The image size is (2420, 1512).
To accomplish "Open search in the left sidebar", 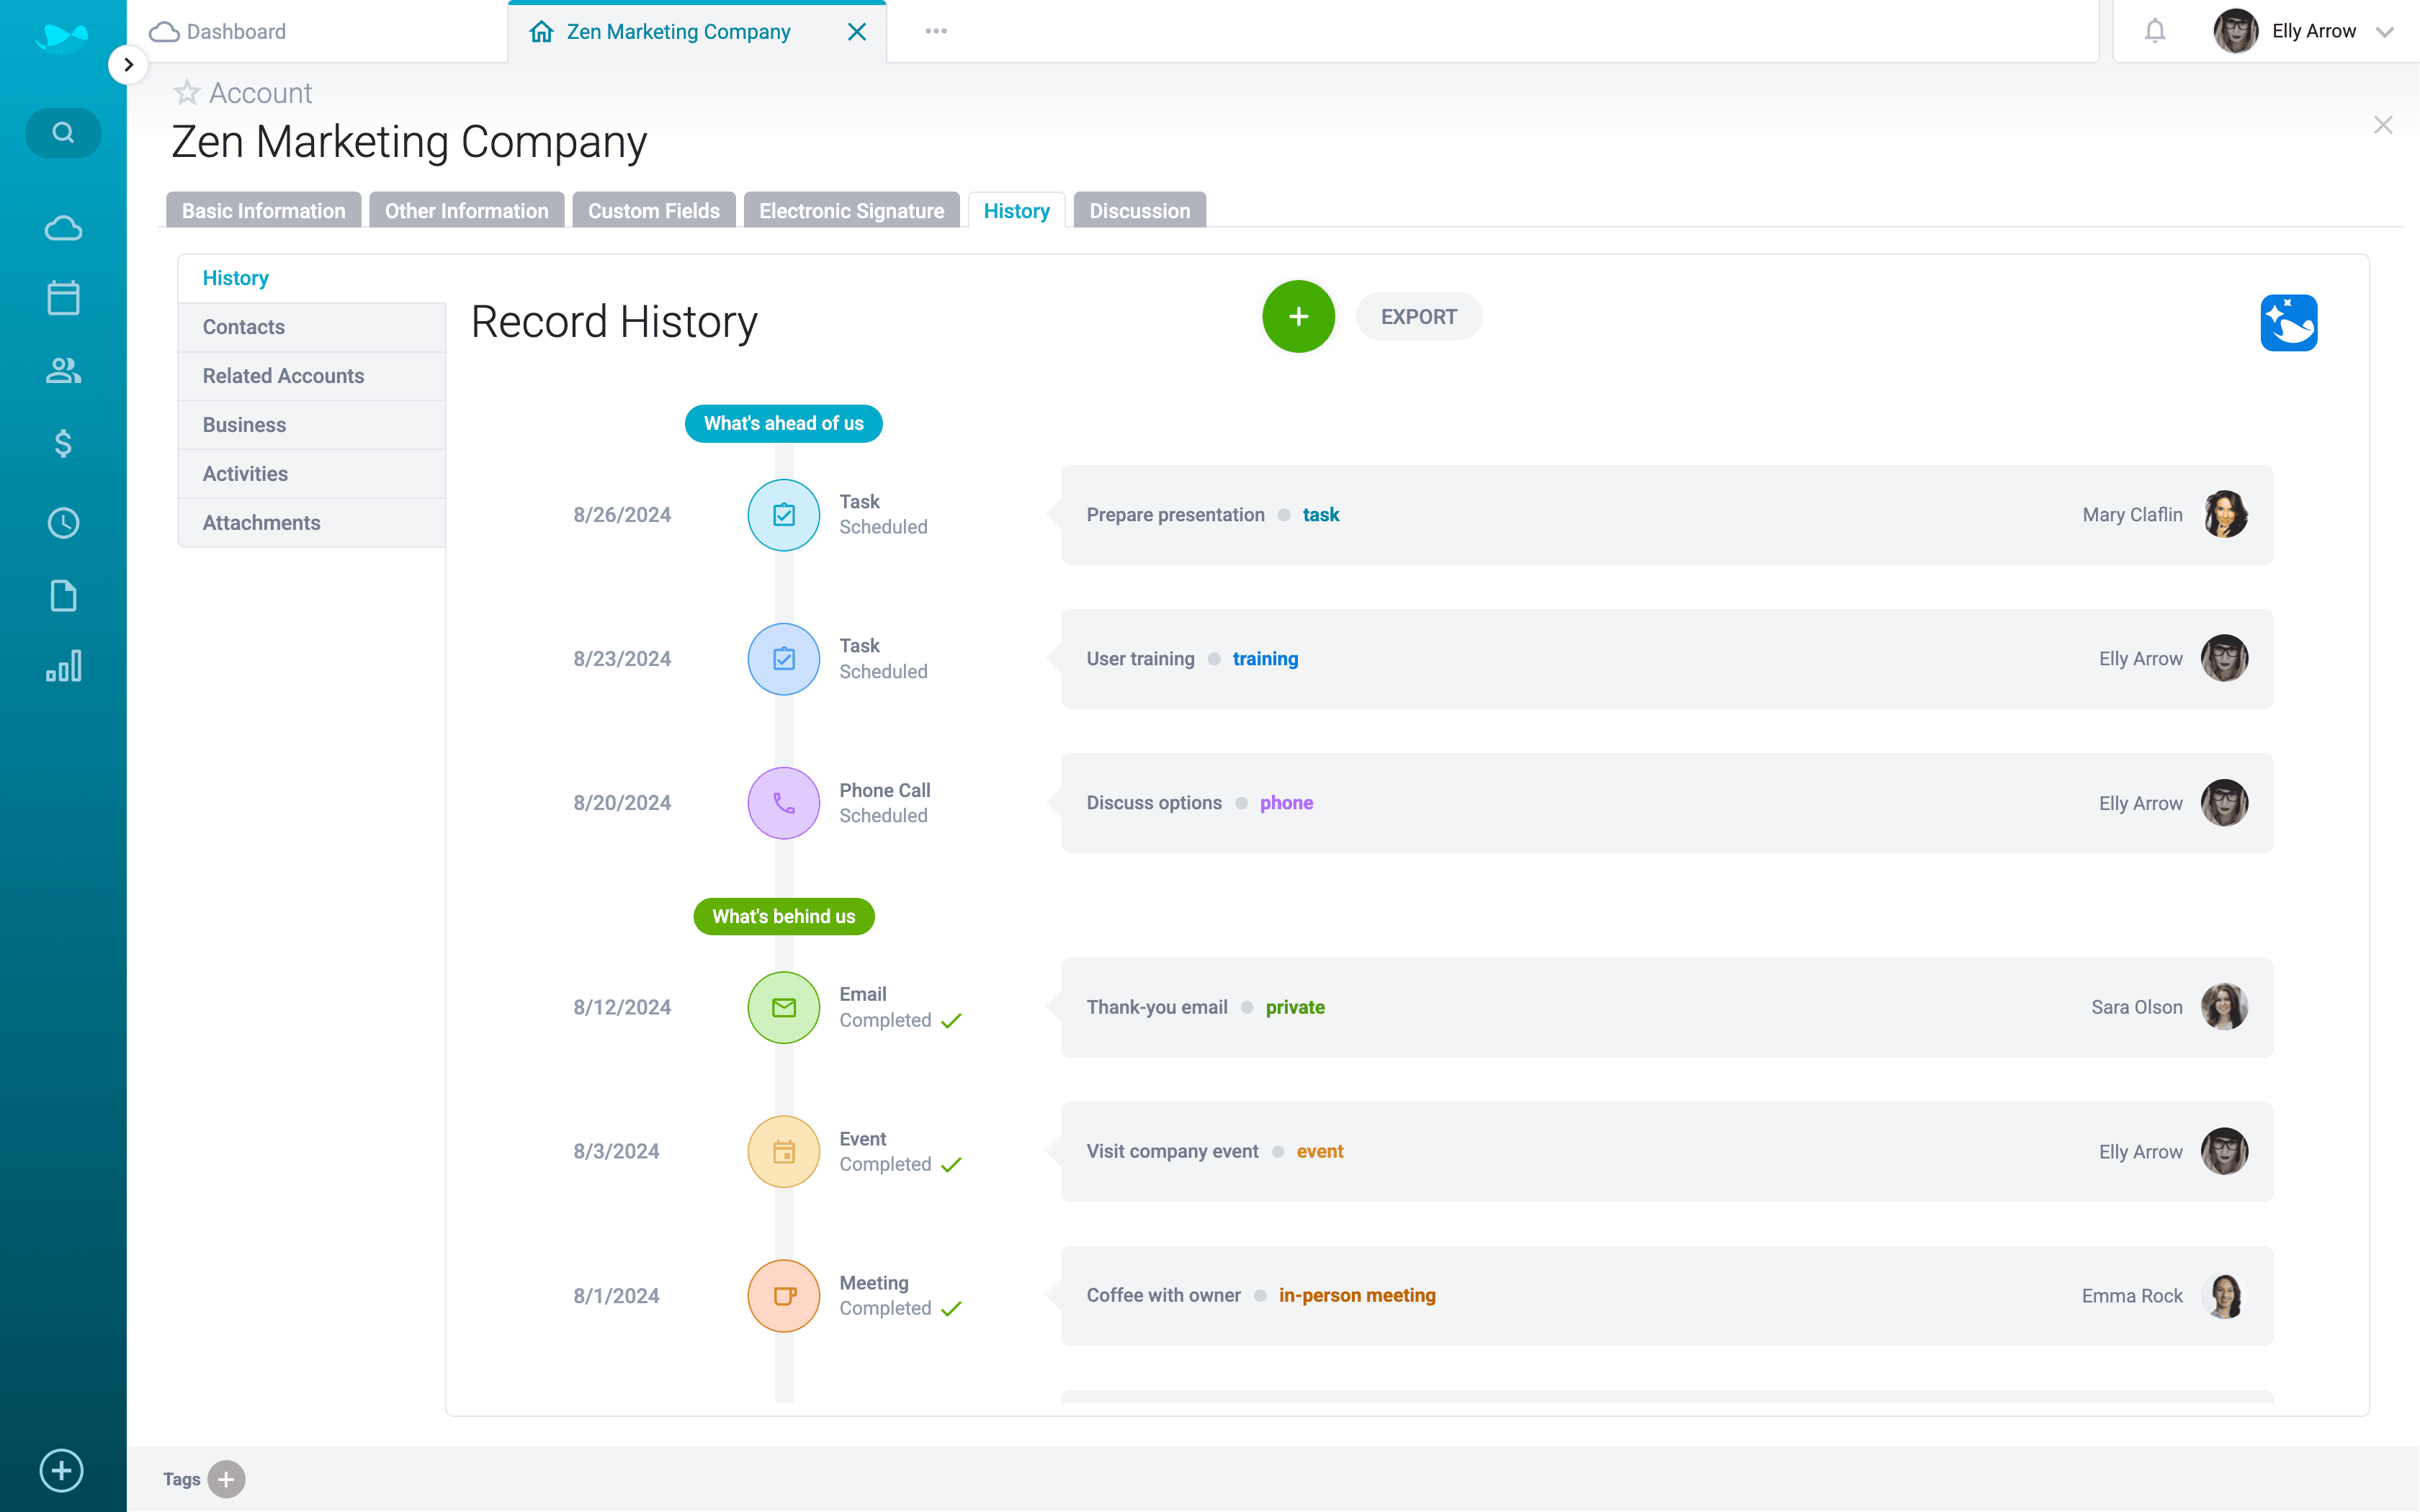I will coord(63,132).
